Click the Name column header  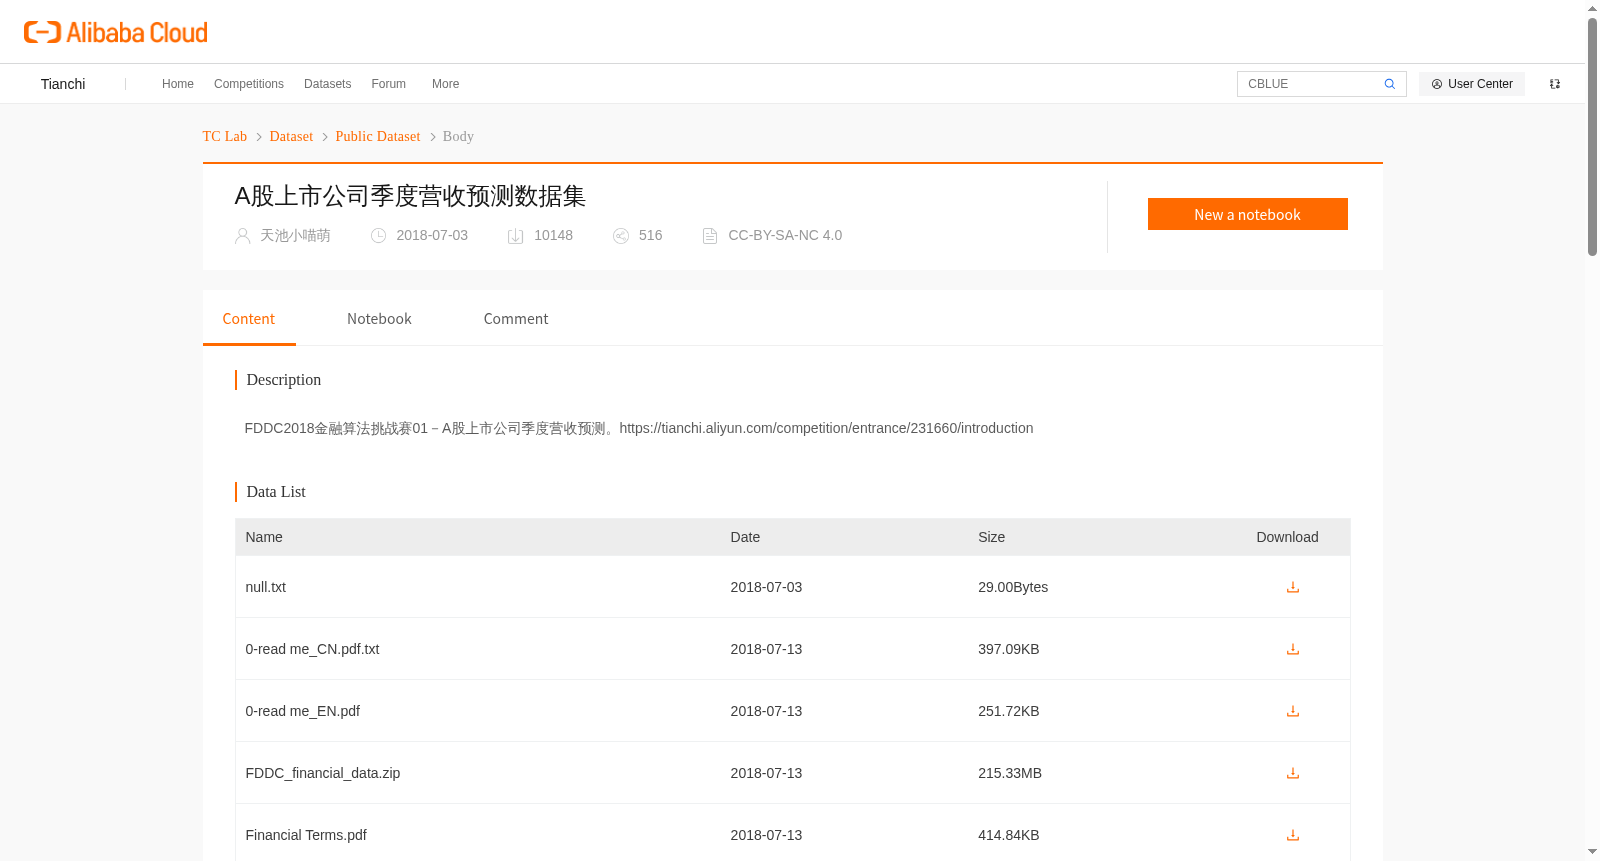[264, 537]
